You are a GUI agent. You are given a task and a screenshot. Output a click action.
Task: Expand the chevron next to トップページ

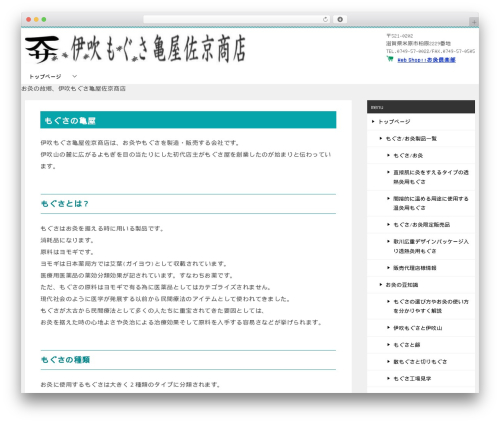[x=75, y=76]
